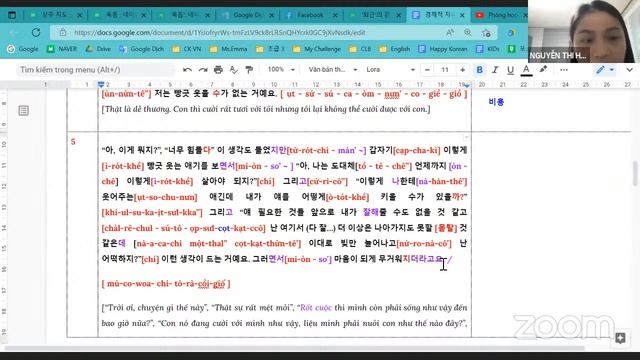View site information lock icon
Image resolution: width=640 pixels, height=360 pixels.
(62, 32)
